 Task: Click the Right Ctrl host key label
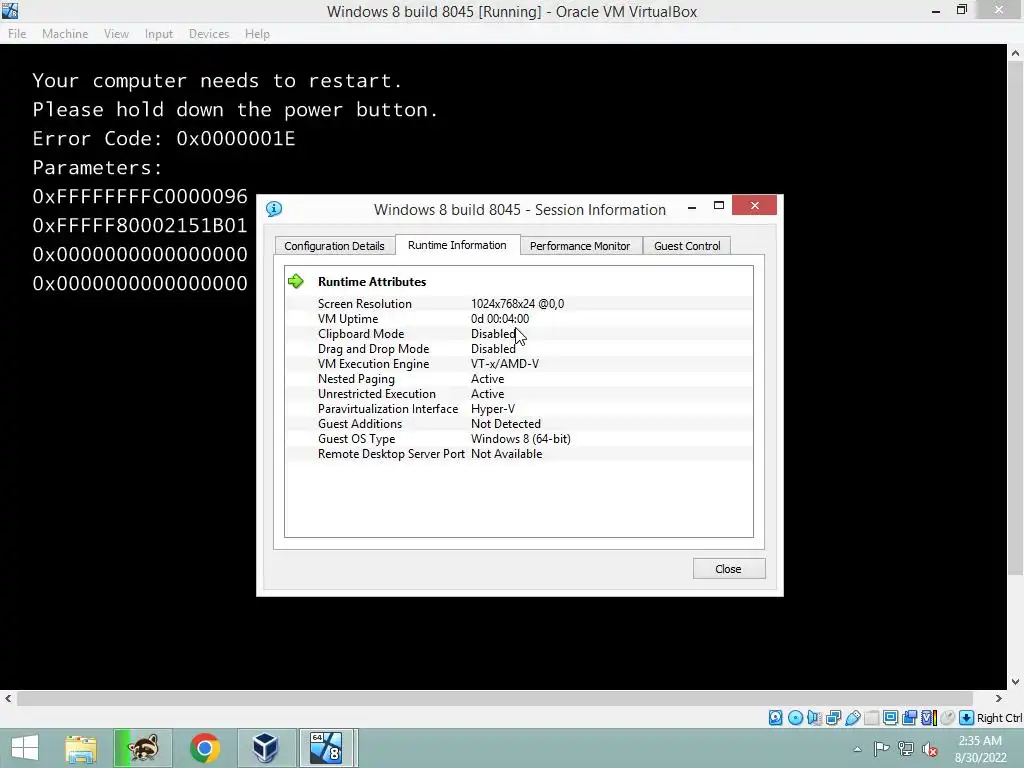tap(999, 718)
